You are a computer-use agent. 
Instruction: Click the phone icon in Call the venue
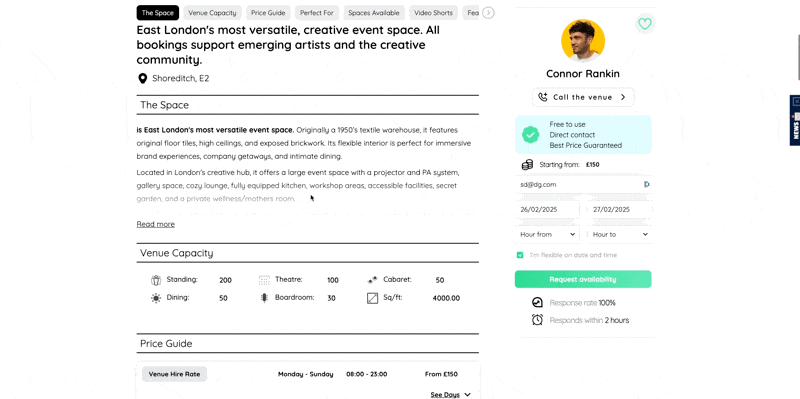(x=542, y=97)
